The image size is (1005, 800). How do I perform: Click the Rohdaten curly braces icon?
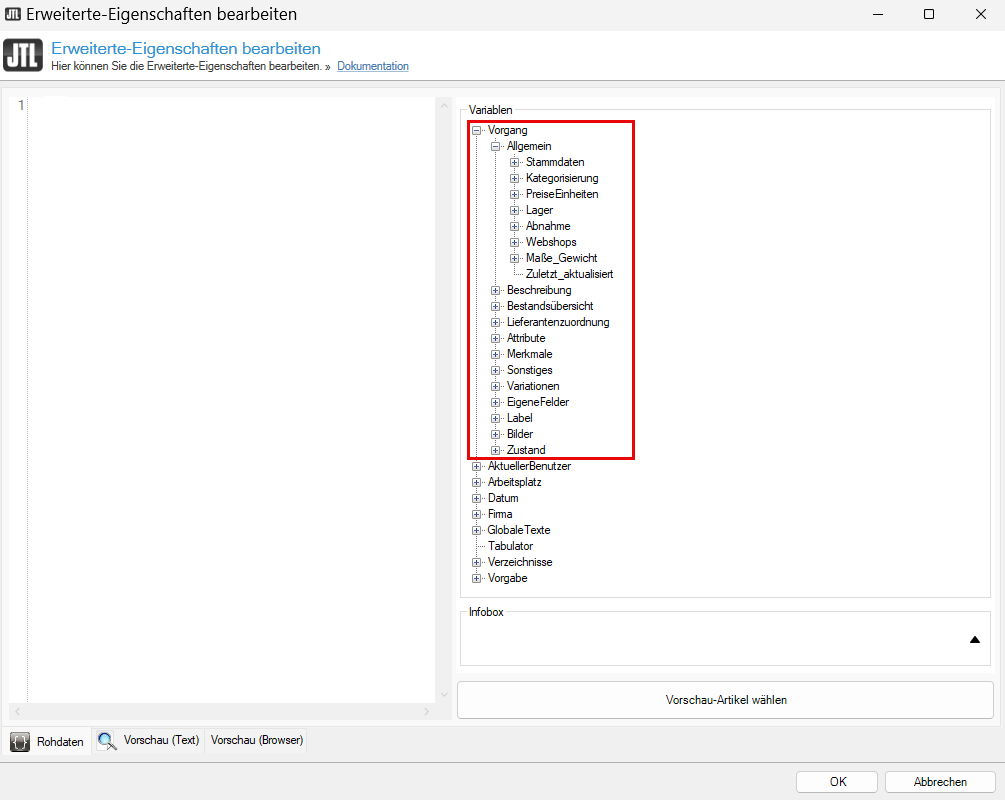tap(19, 741)
